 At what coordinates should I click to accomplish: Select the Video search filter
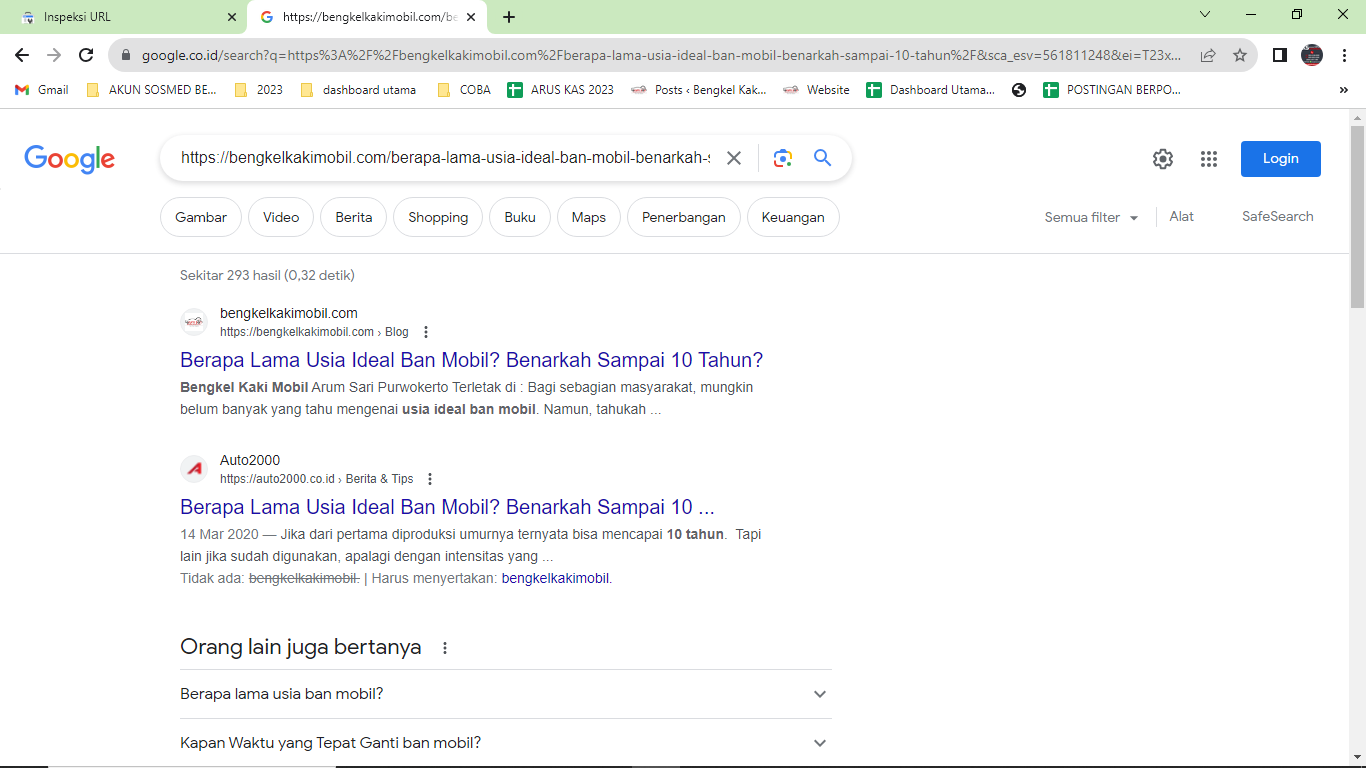281,217
